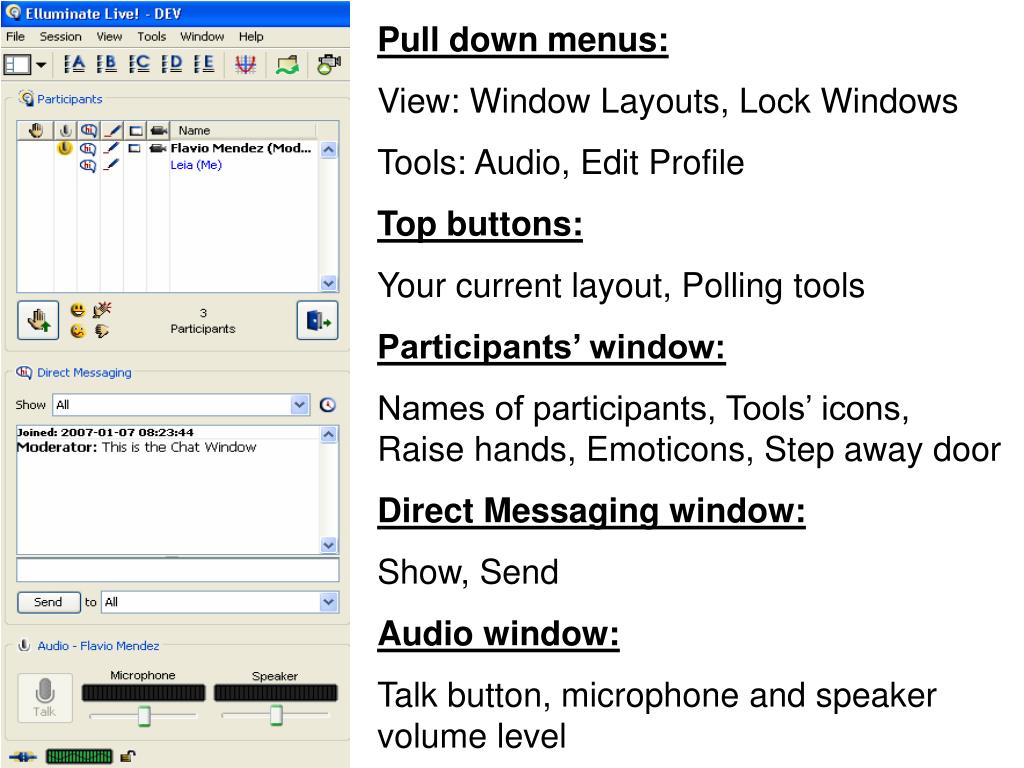
Task: Click the green connection activity meter
Action: pyautogui.click(x=79, y=757)
